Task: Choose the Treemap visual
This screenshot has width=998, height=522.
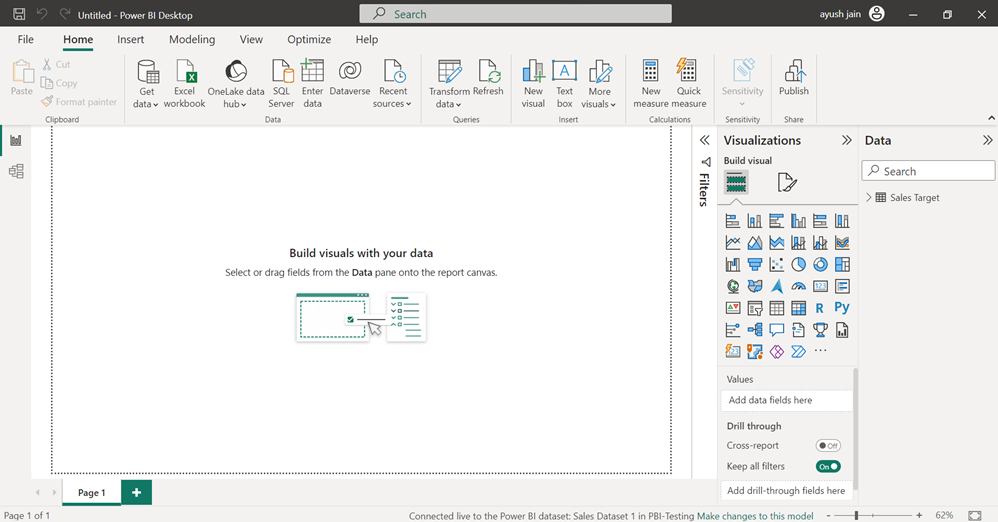Action: [842, 264]
